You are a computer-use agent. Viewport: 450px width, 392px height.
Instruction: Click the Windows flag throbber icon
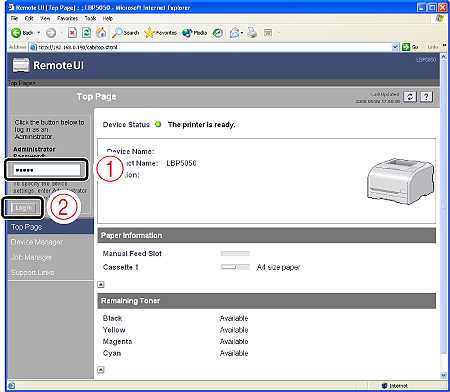point(440,19)
